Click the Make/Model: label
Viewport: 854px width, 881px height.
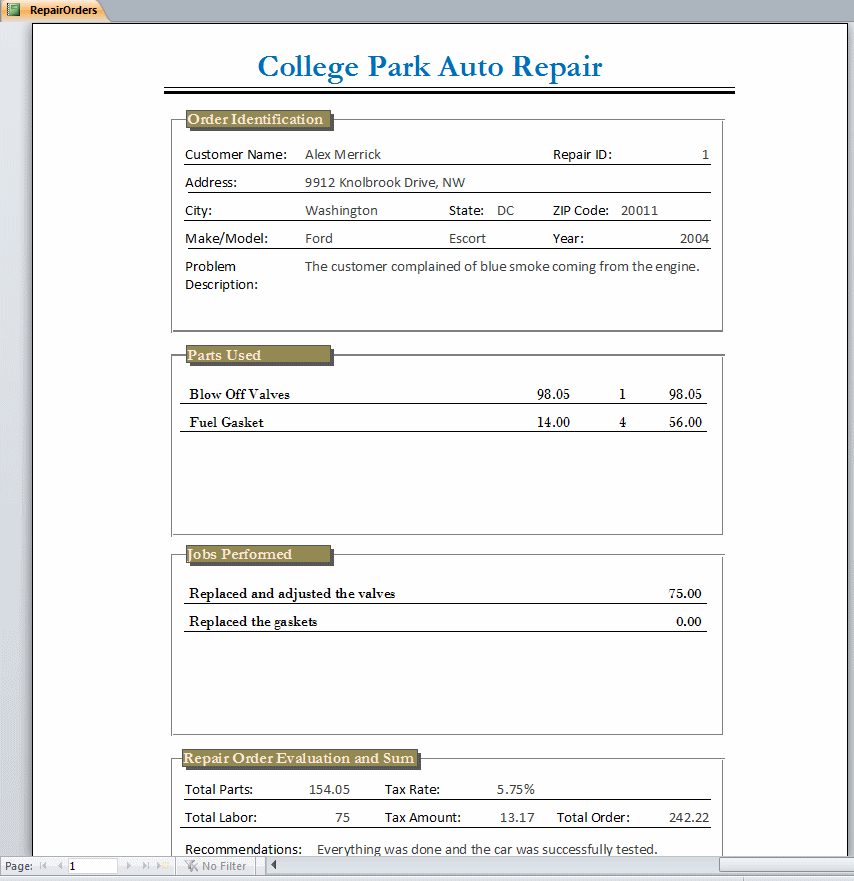click(x=226, y=239)
